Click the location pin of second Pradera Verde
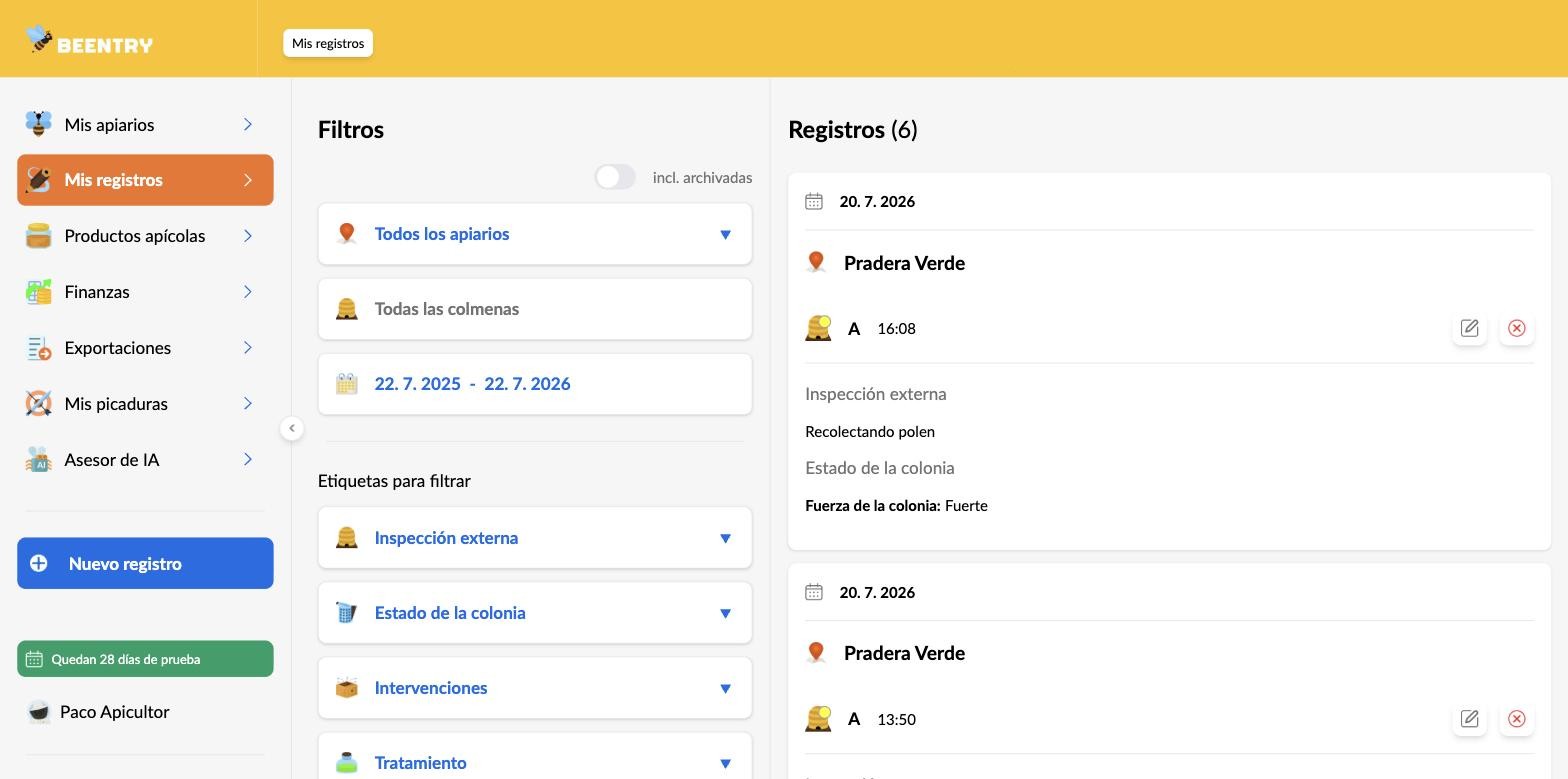The width and height of the screenshot is (1568, 779). click(x=816, y=653)
